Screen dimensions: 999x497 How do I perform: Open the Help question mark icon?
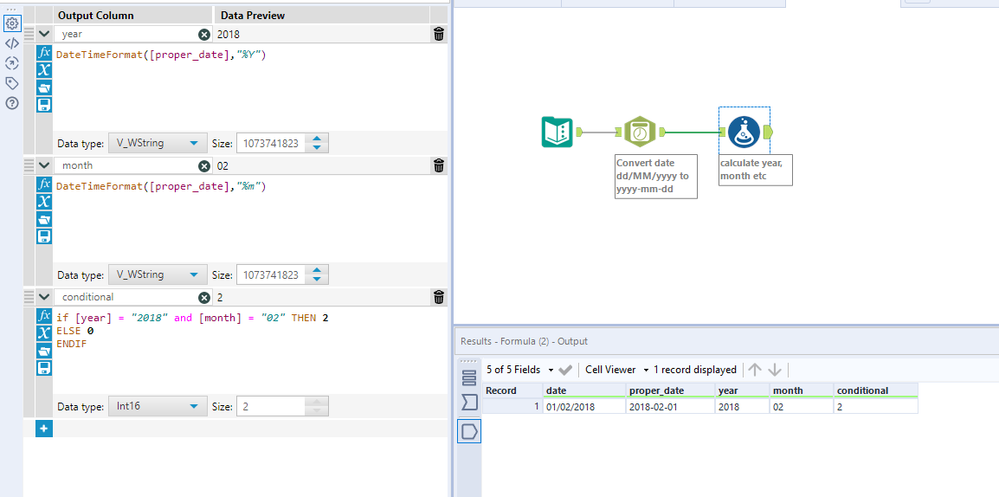point(11,103)
